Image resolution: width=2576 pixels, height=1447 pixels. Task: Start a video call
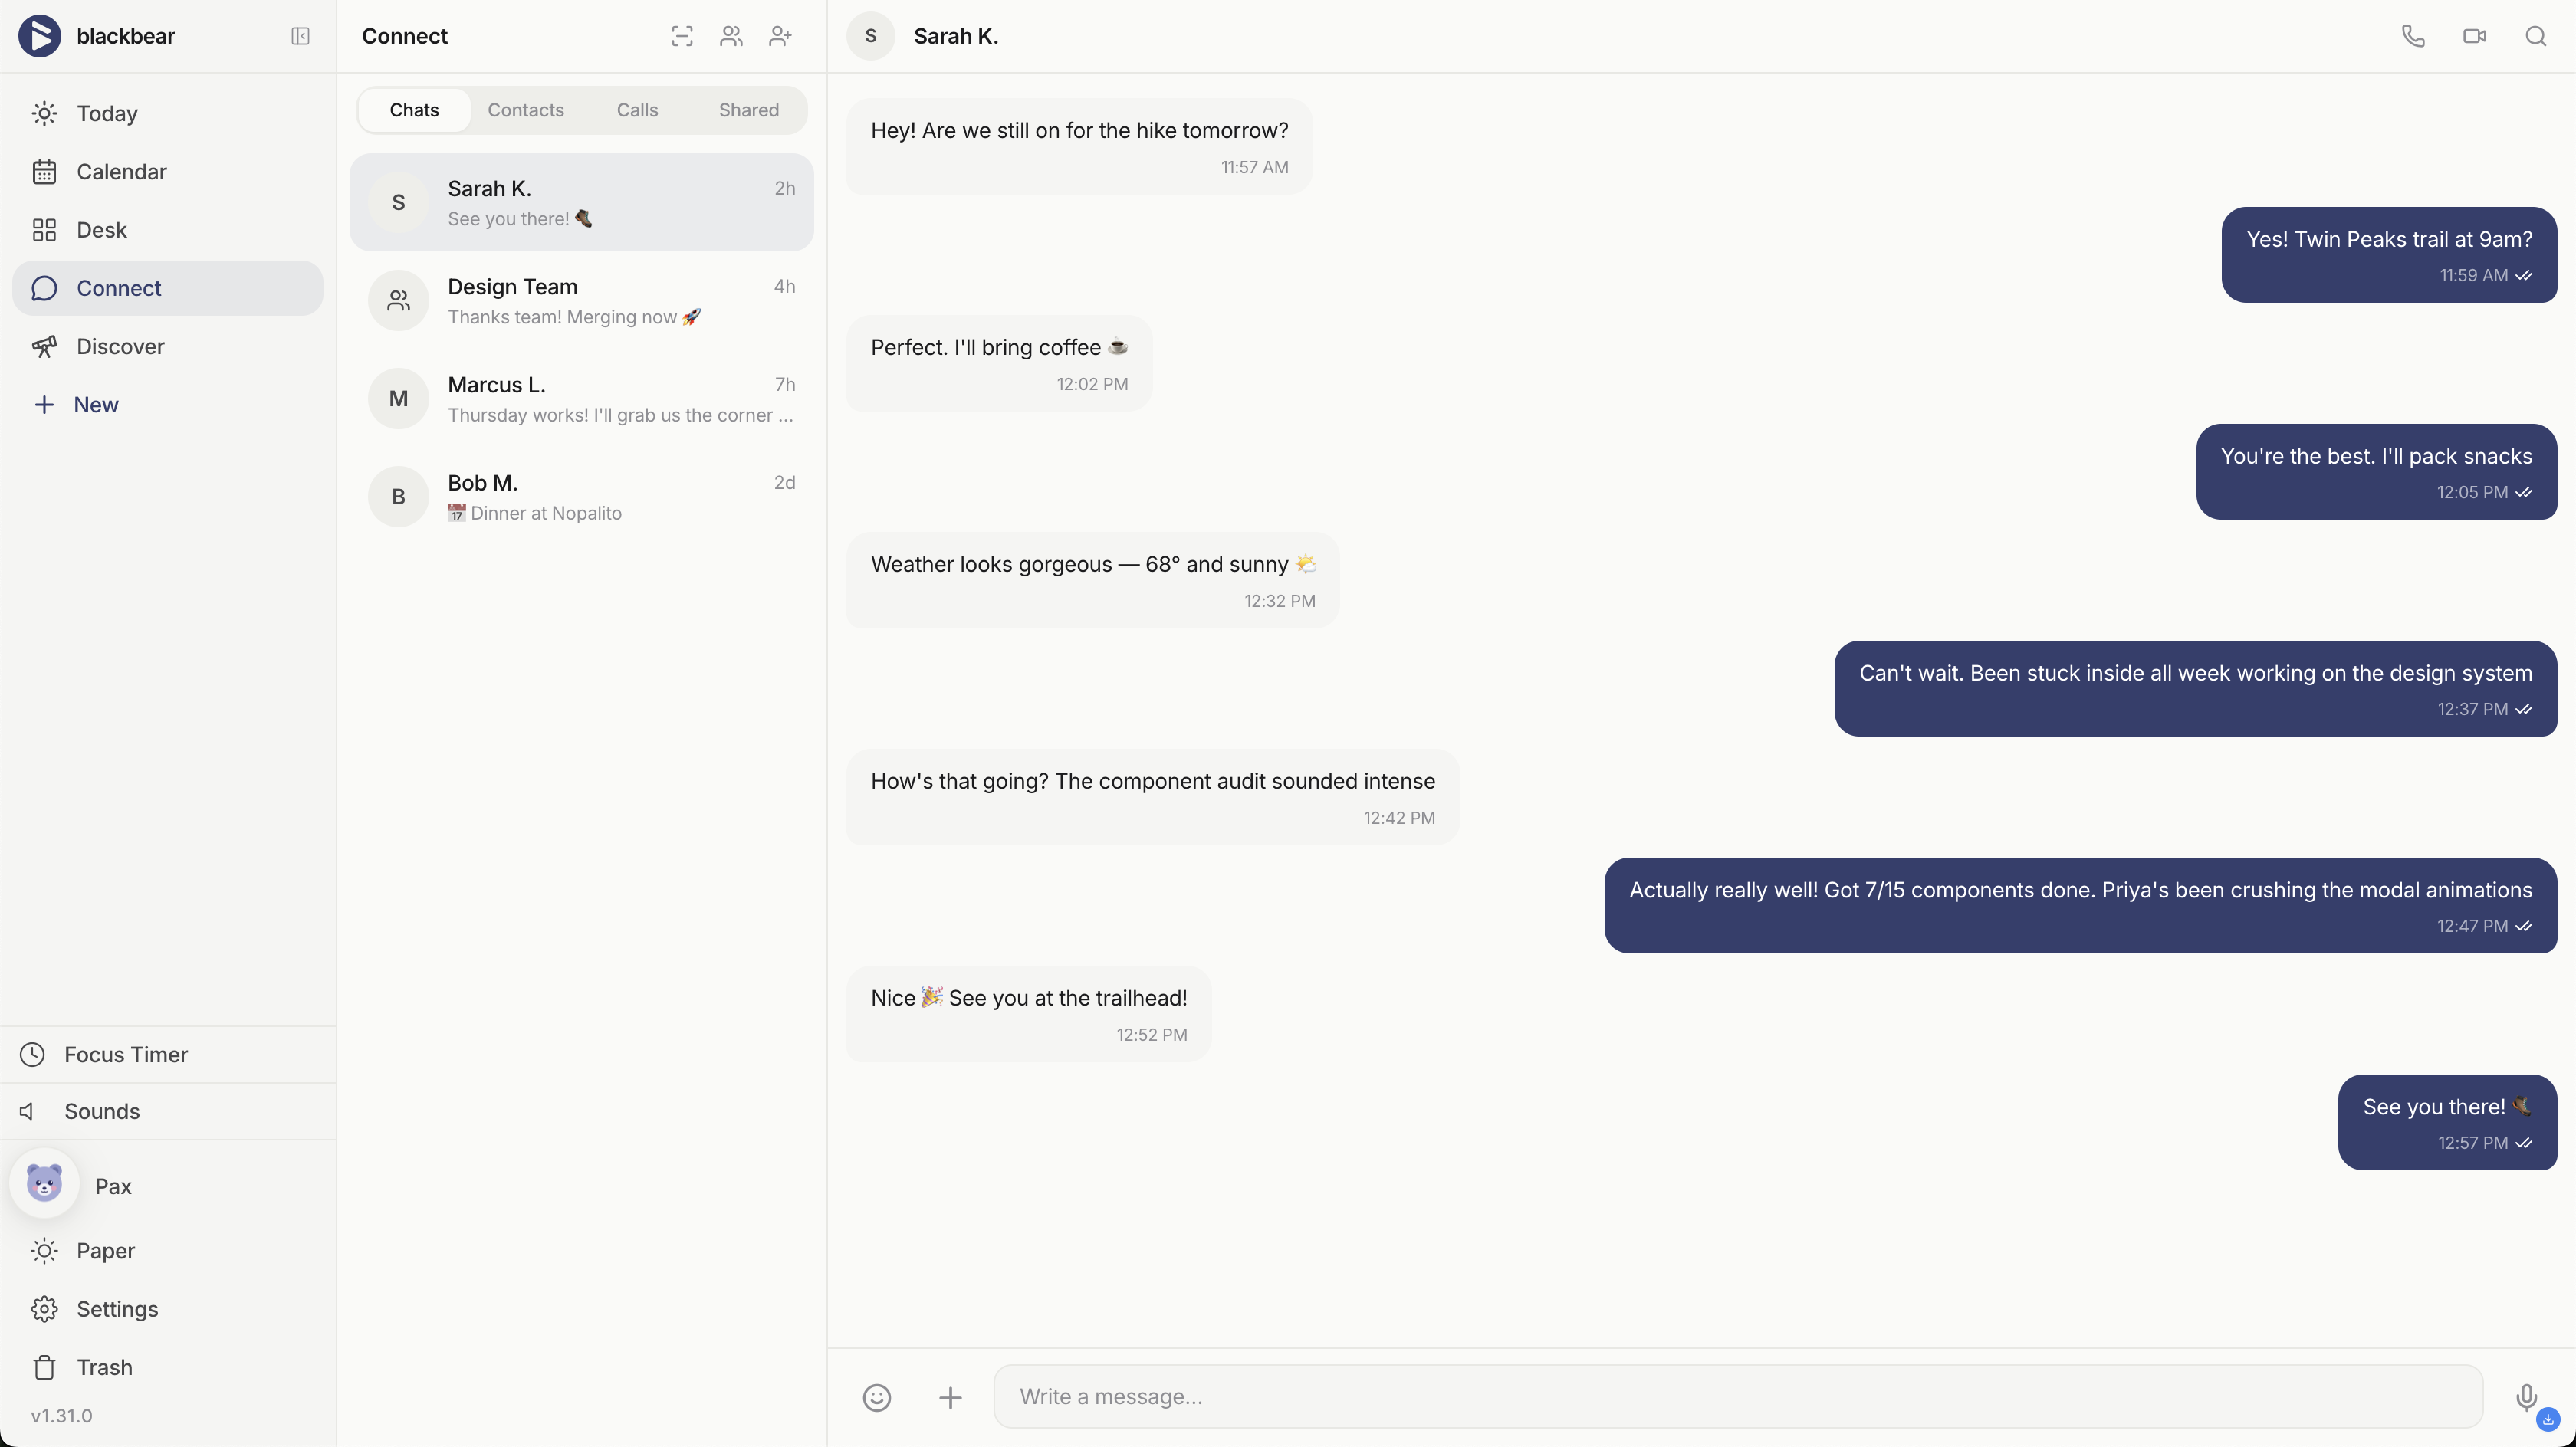point(2474,36)
